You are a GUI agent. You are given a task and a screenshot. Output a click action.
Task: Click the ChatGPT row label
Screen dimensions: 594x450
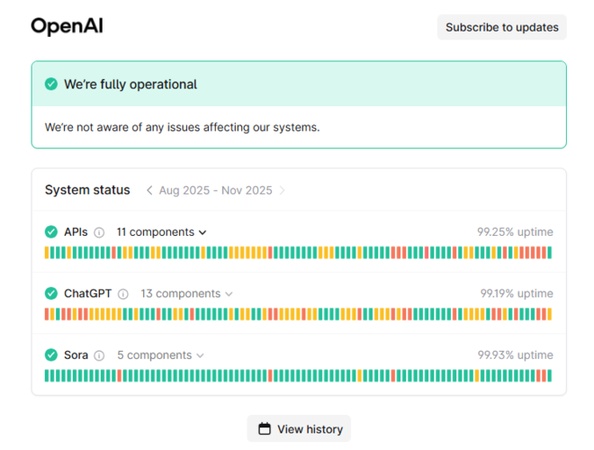pos(88,294)
